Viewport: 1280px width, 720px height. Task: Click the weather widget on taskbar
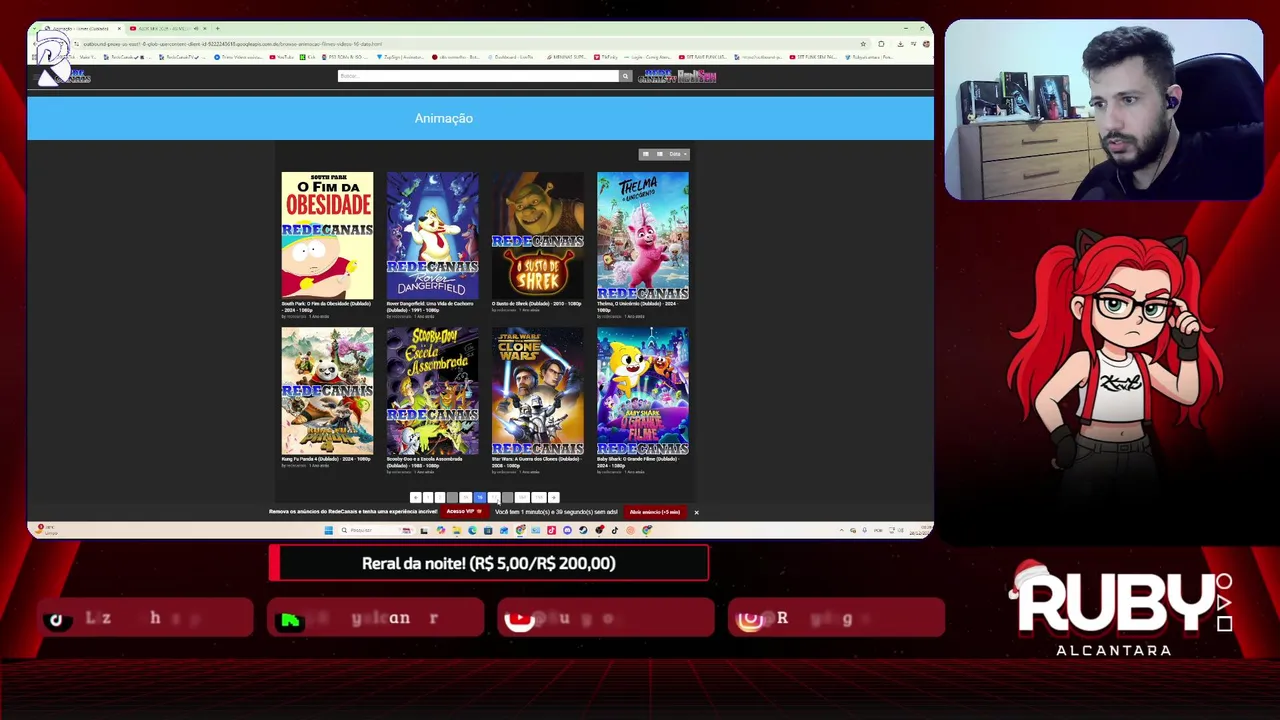46,530
